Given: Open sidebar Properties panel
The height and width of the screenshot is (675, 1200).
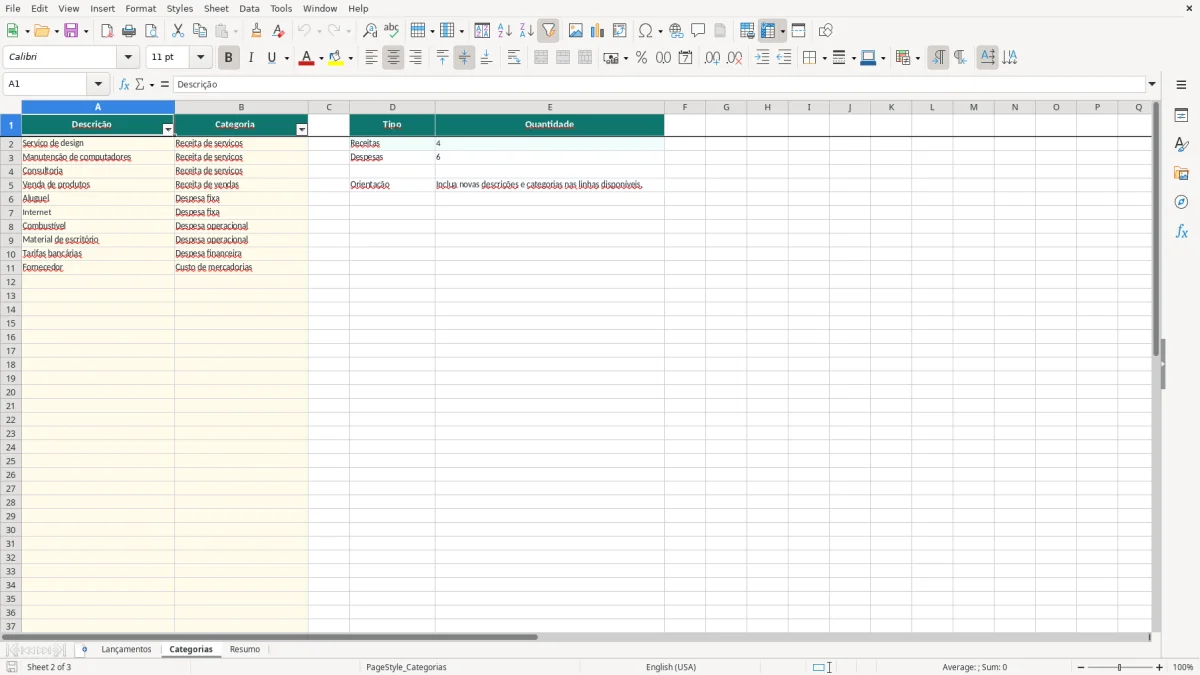Looking at the screenshot, I should 1181,116.
